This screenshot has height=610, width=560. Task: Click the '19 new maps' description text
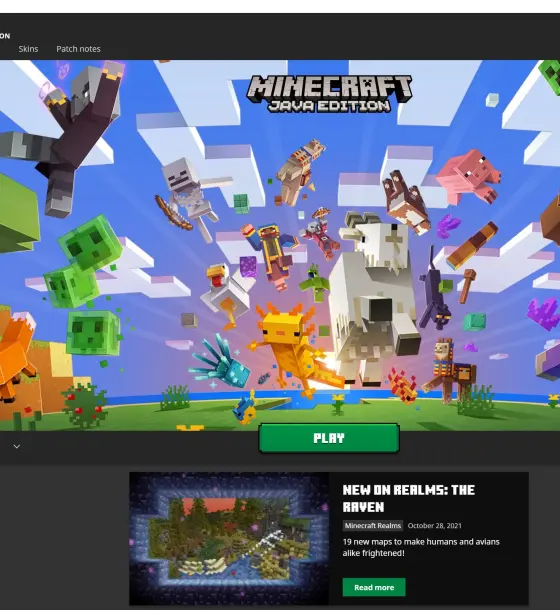[x=421, y=547]
